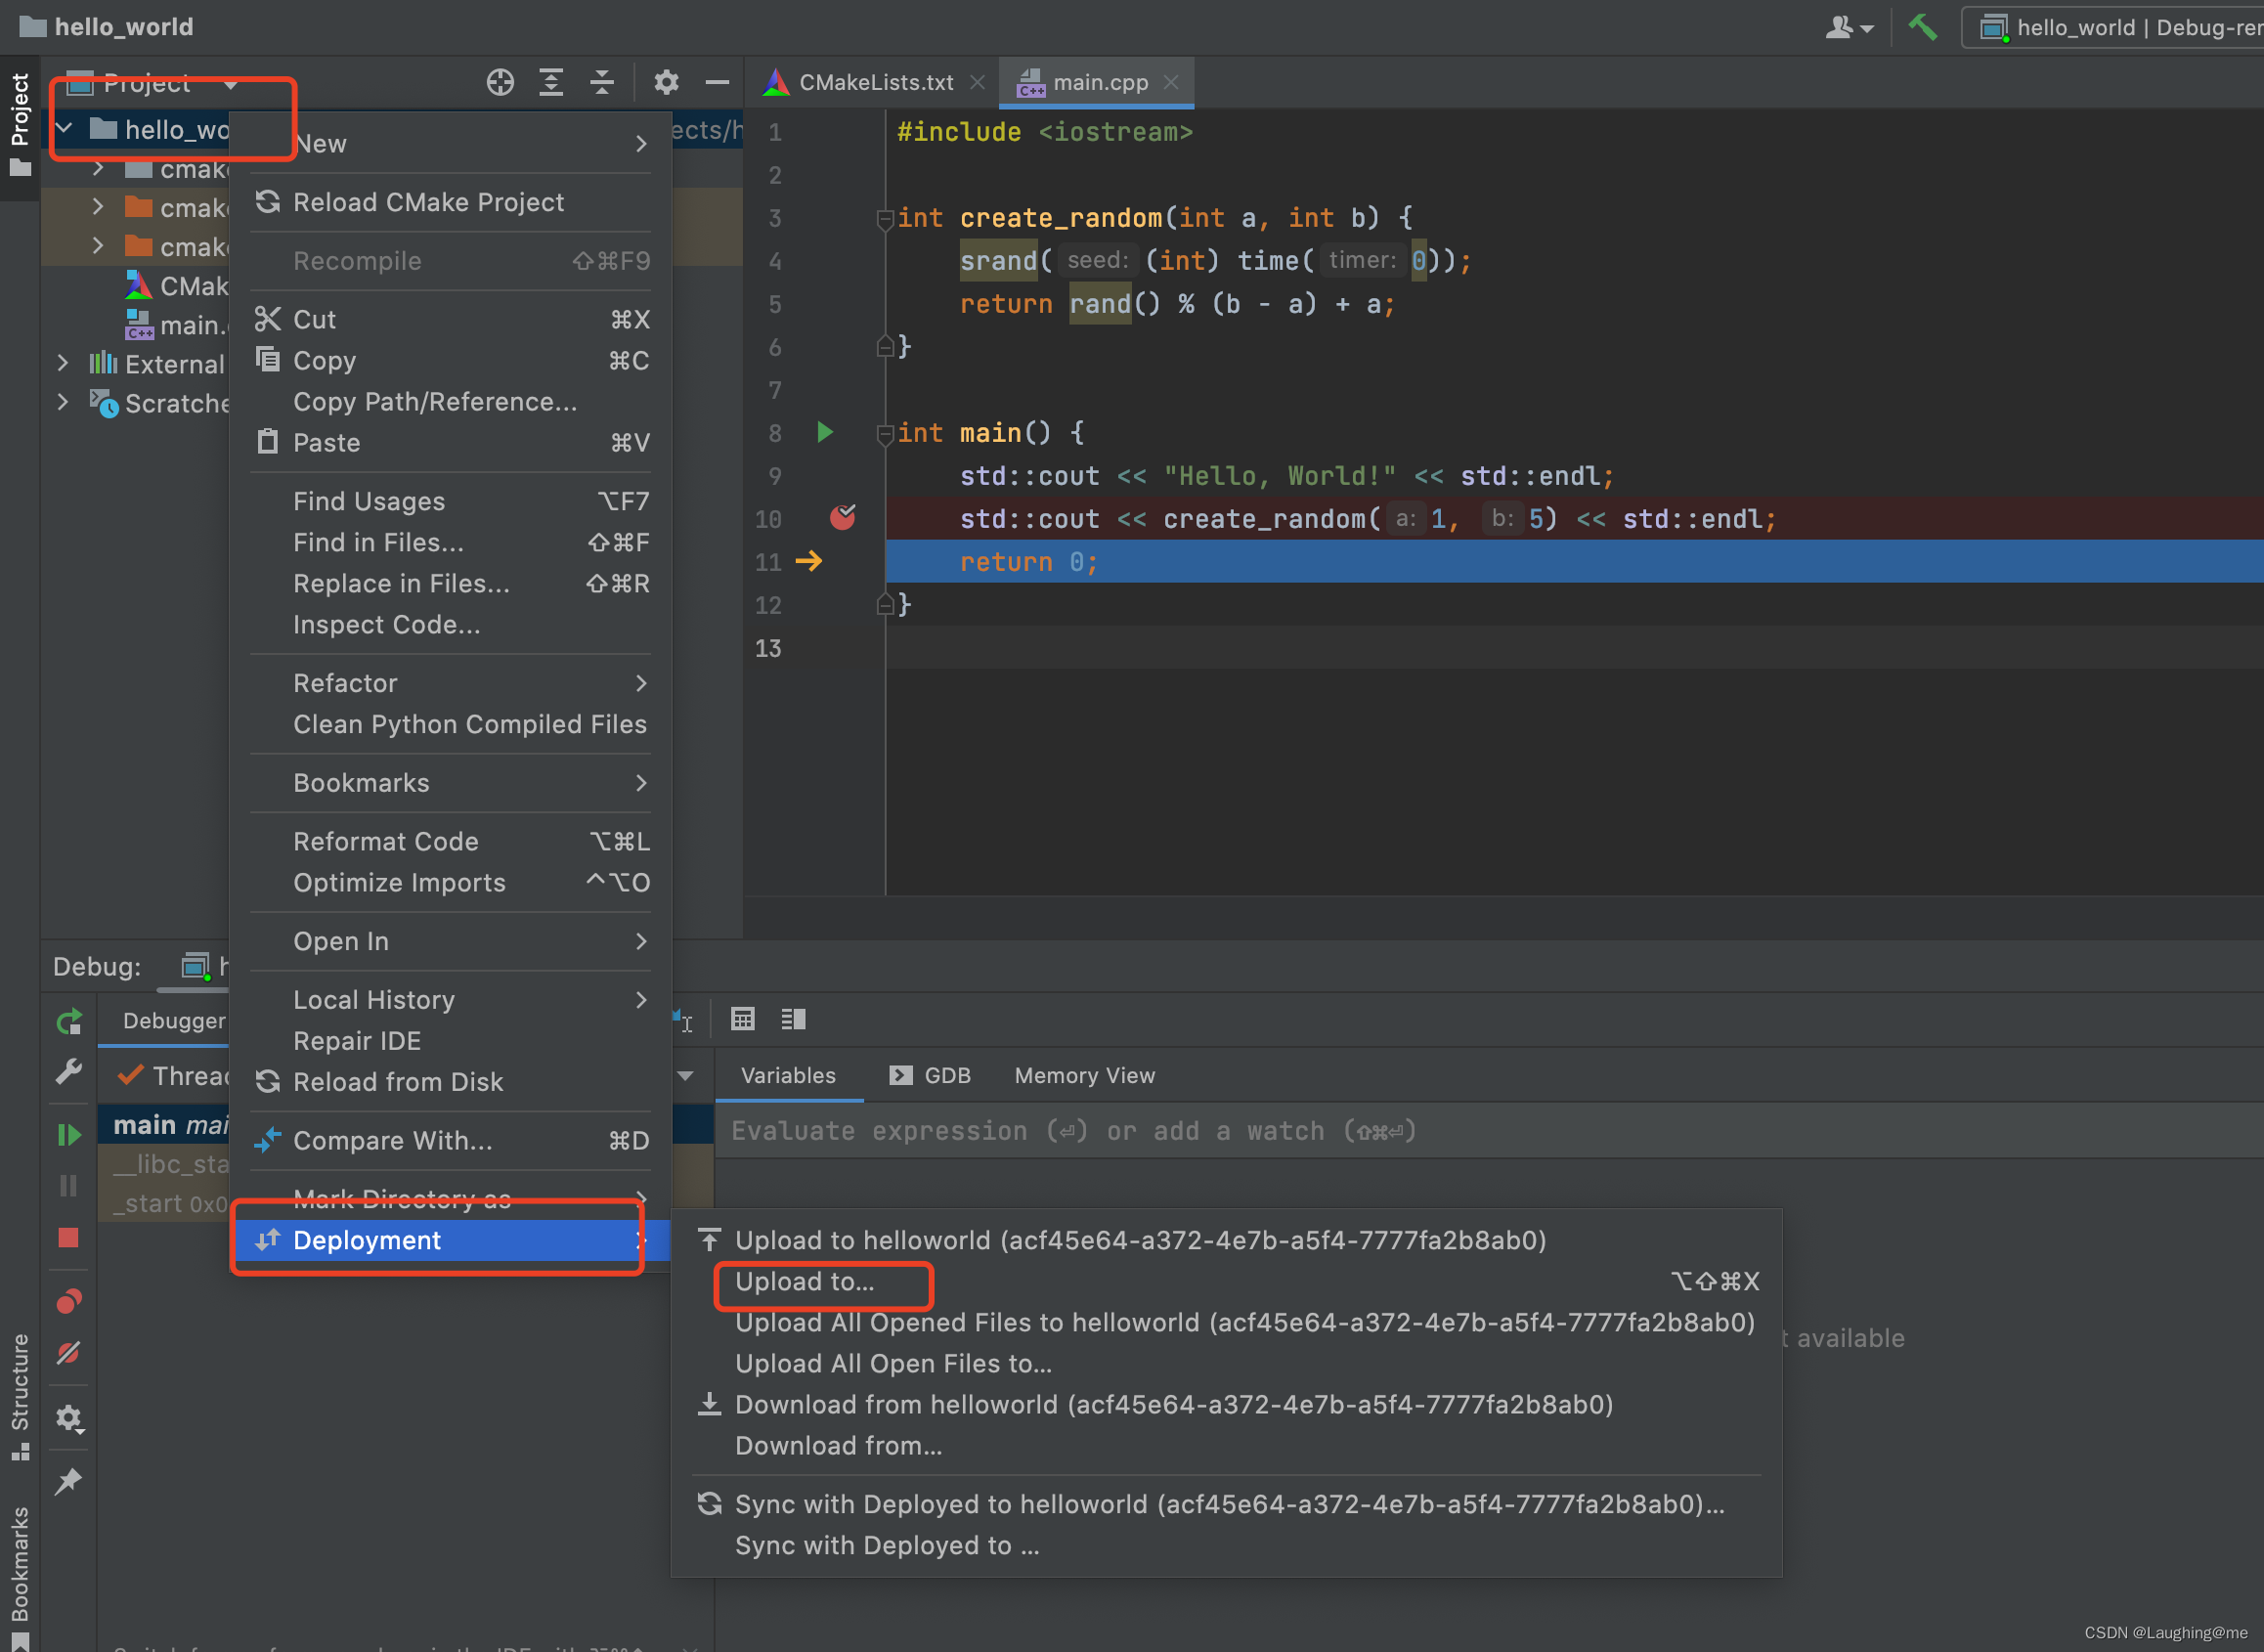Toggle Mute Breakpoints icon
This screenshot has width=2264, height=1652.
click(x=69, y=1352)
